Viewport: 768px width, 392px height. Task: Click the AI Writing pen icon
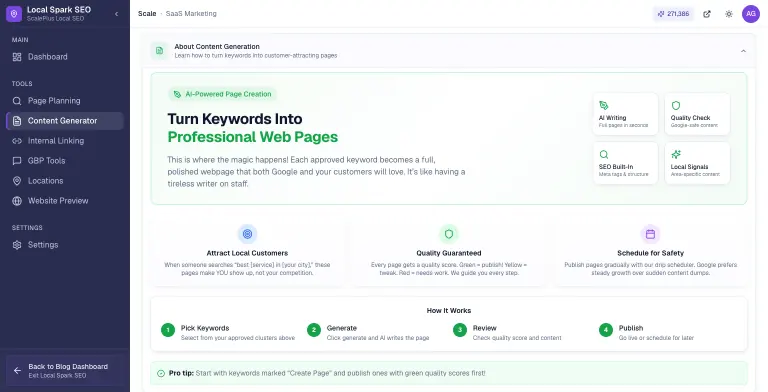[x=604, y=105]
